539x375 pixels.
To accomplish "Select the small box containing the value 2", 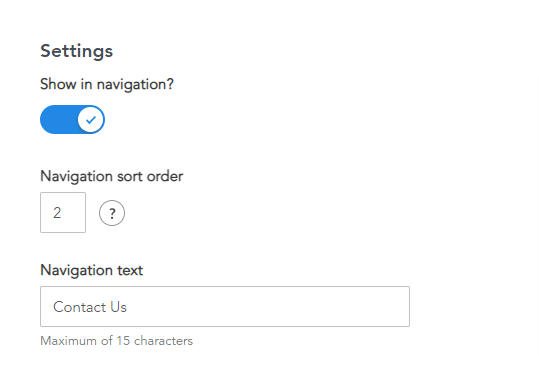I will click(63, 212).
